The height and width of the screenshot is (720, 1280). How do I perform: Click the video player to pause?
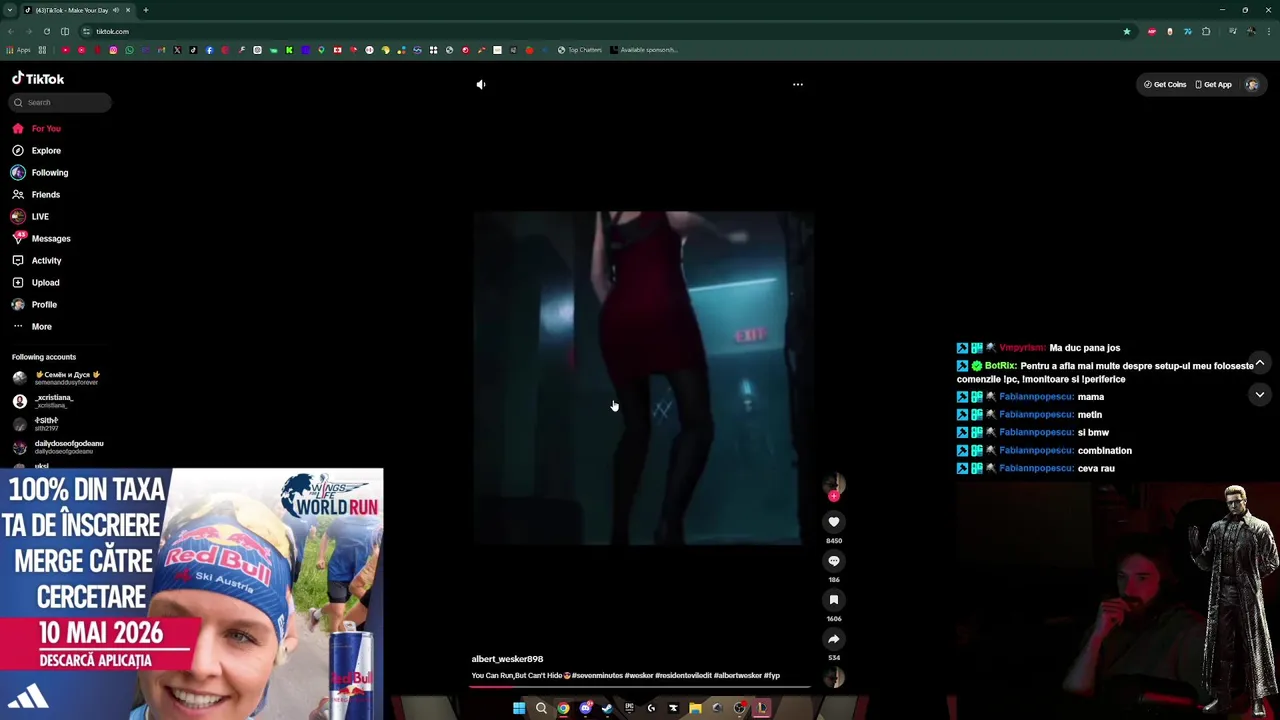click(642, 378)
